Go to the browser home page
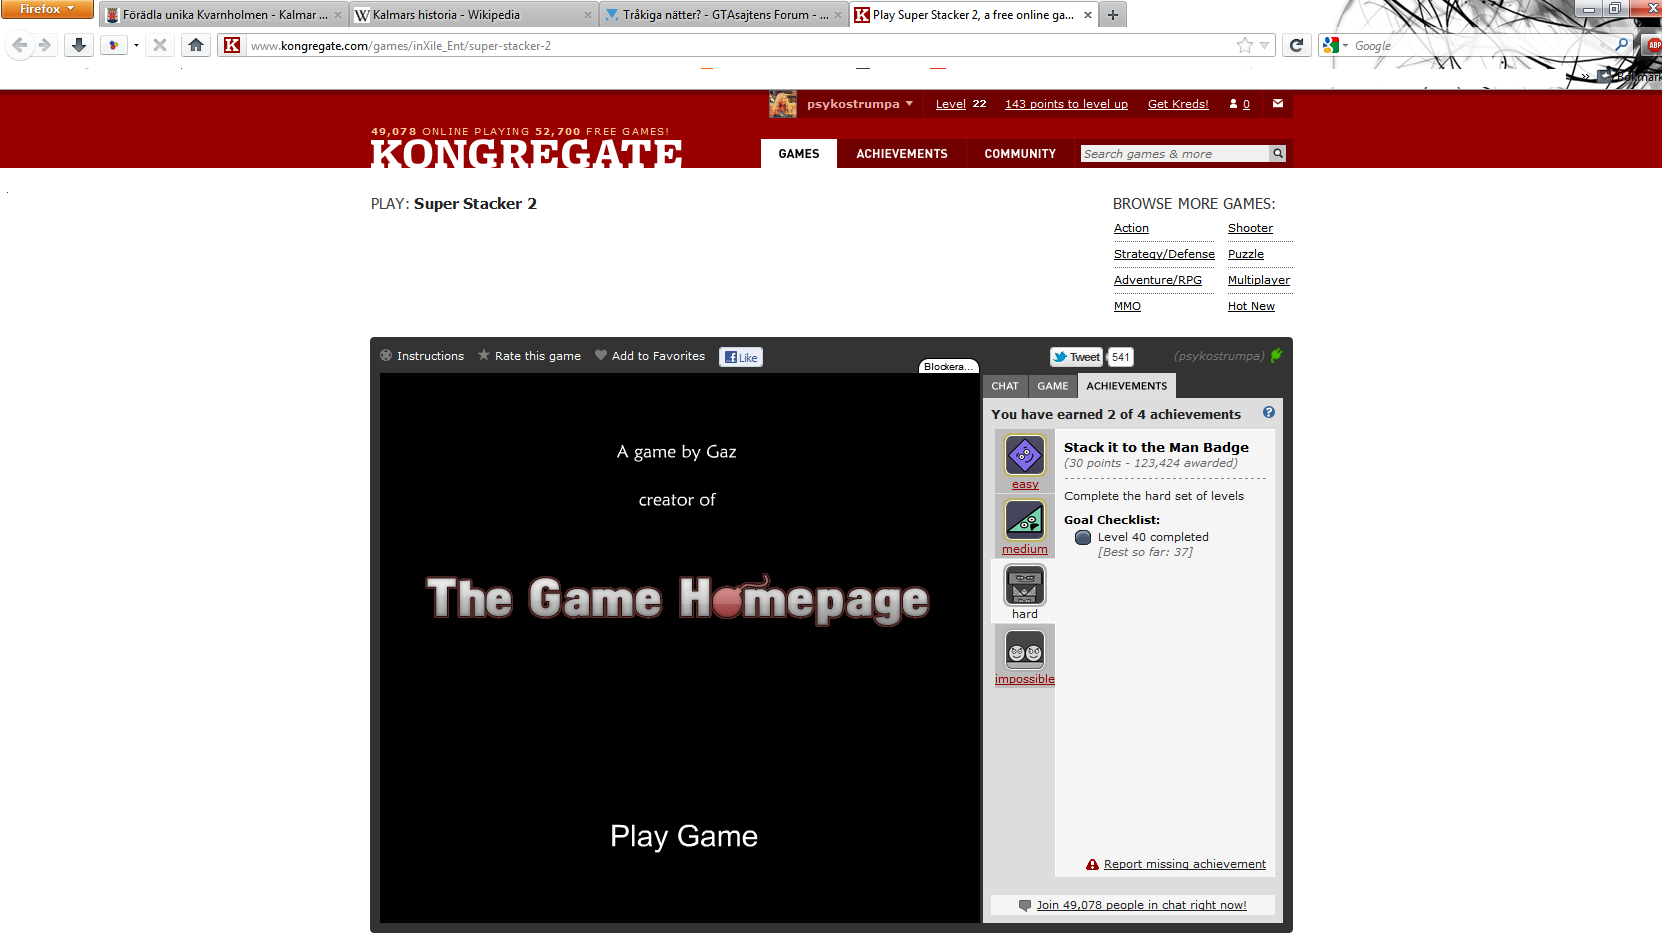The width and height of the screenshot is (1662, 952). (x=196, y=45)
